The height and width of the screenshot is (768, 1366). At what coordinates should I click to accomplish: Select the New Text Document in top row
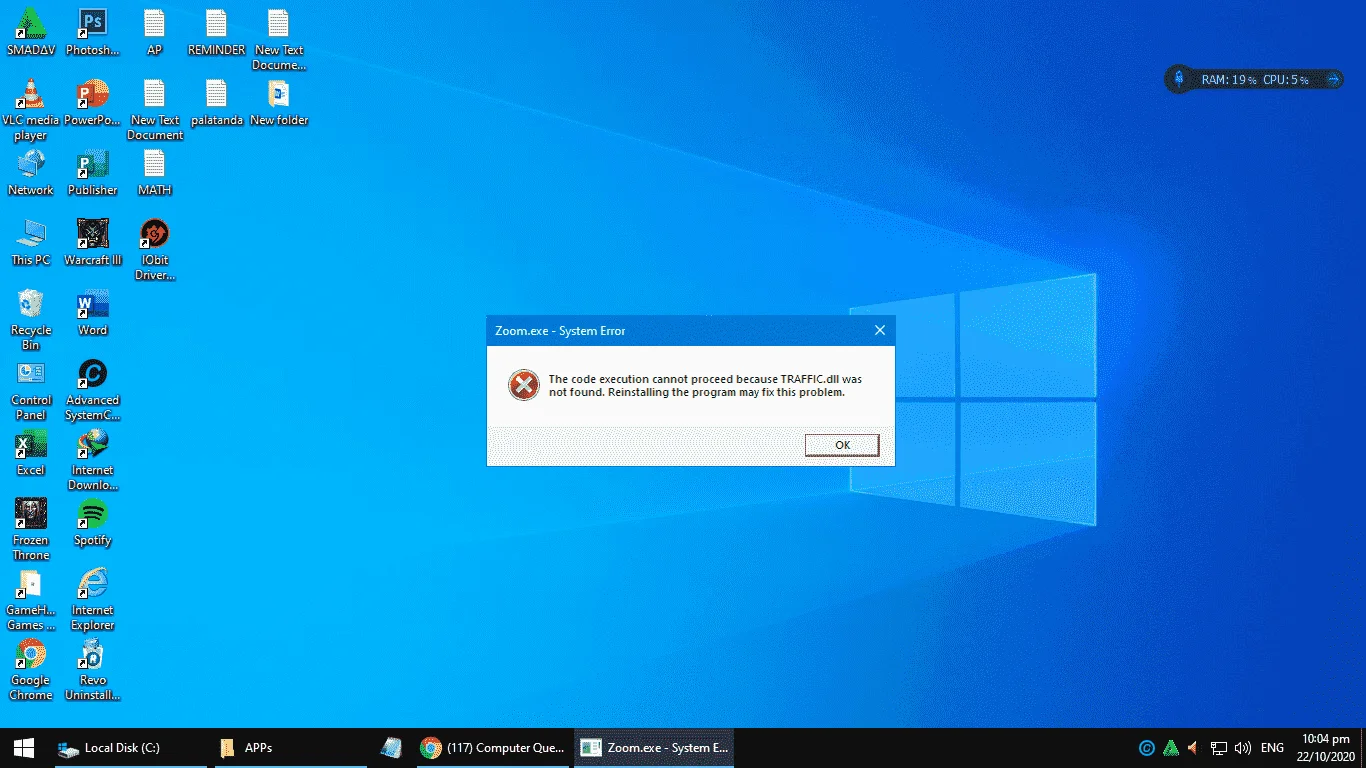click(279, 39)
